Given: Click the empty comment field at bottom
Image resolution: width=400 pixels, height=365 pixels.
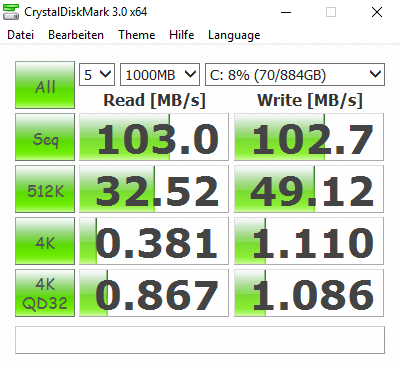Looking at the screenshot, I should [x=200, y=340].
